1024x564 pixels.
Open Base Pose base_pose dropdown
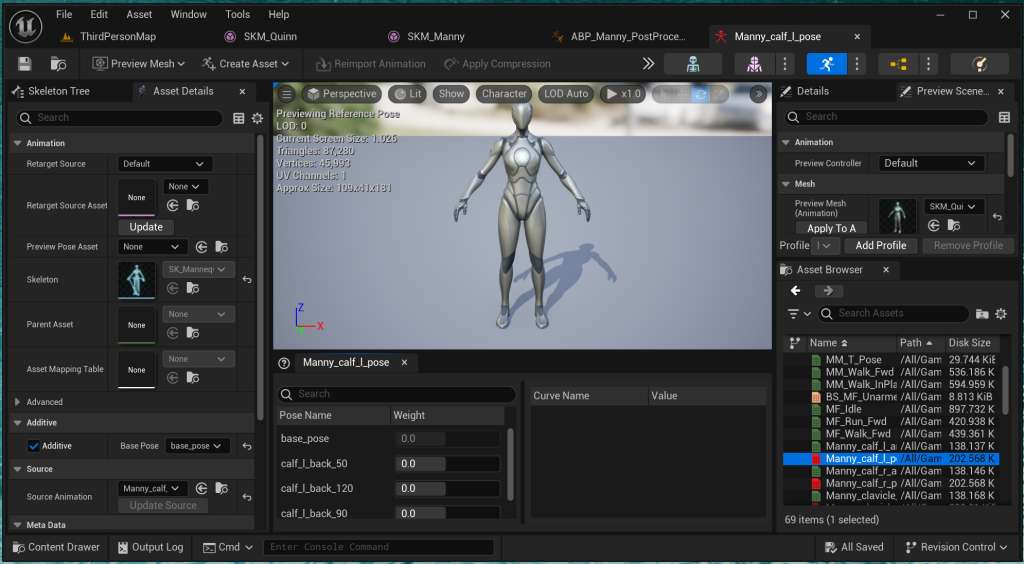point(197,446)
